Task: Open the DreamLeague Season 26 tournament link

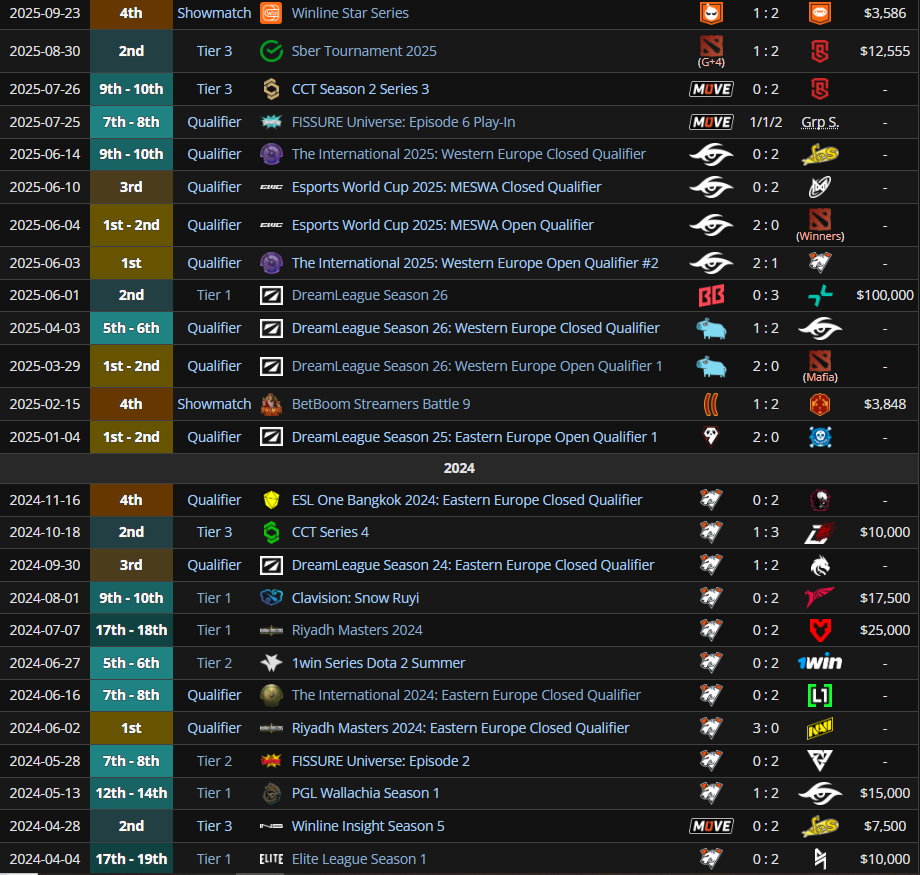Action: tap(369, 295)
